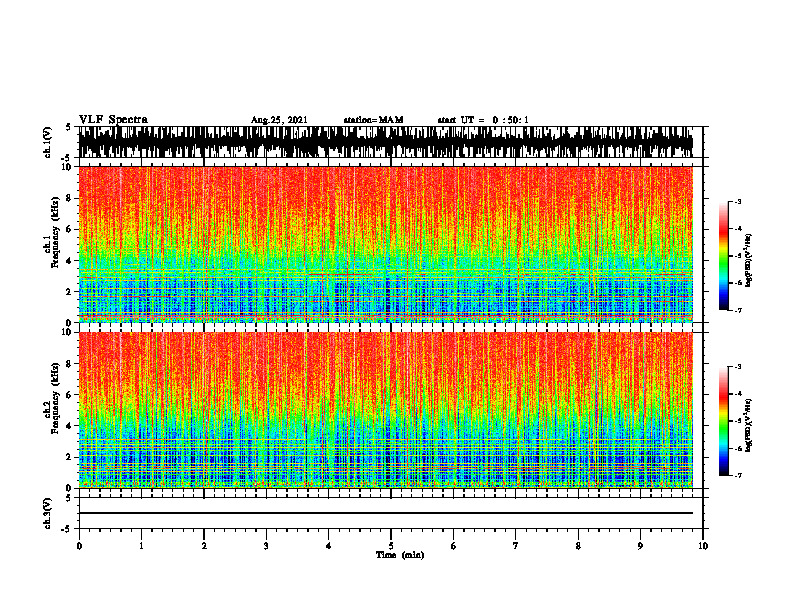Click inside the ch.2 spectrogram plot
The image size is (792, 612).
386,410
